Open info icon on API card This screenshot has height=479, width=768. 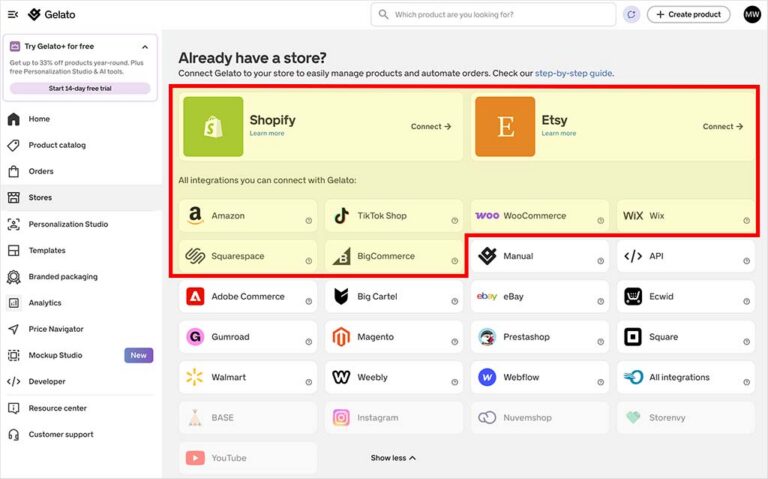click(x=746, y=261)
